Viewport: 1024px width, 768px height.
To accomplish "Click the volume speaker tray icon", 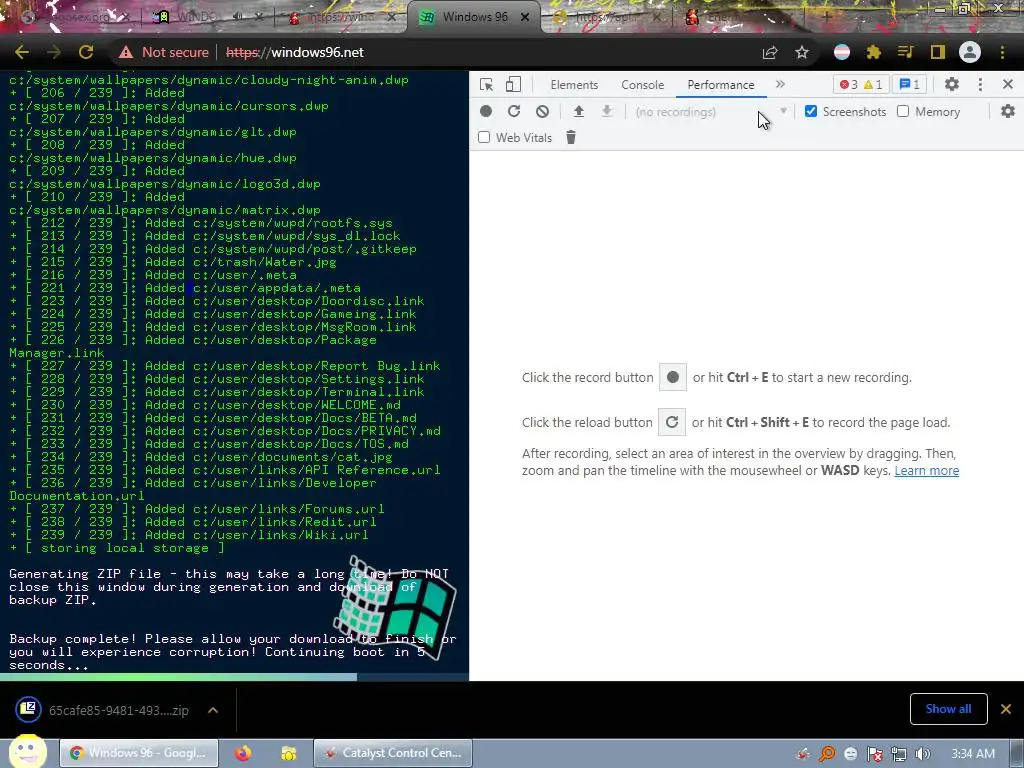I will pos(922,754).
